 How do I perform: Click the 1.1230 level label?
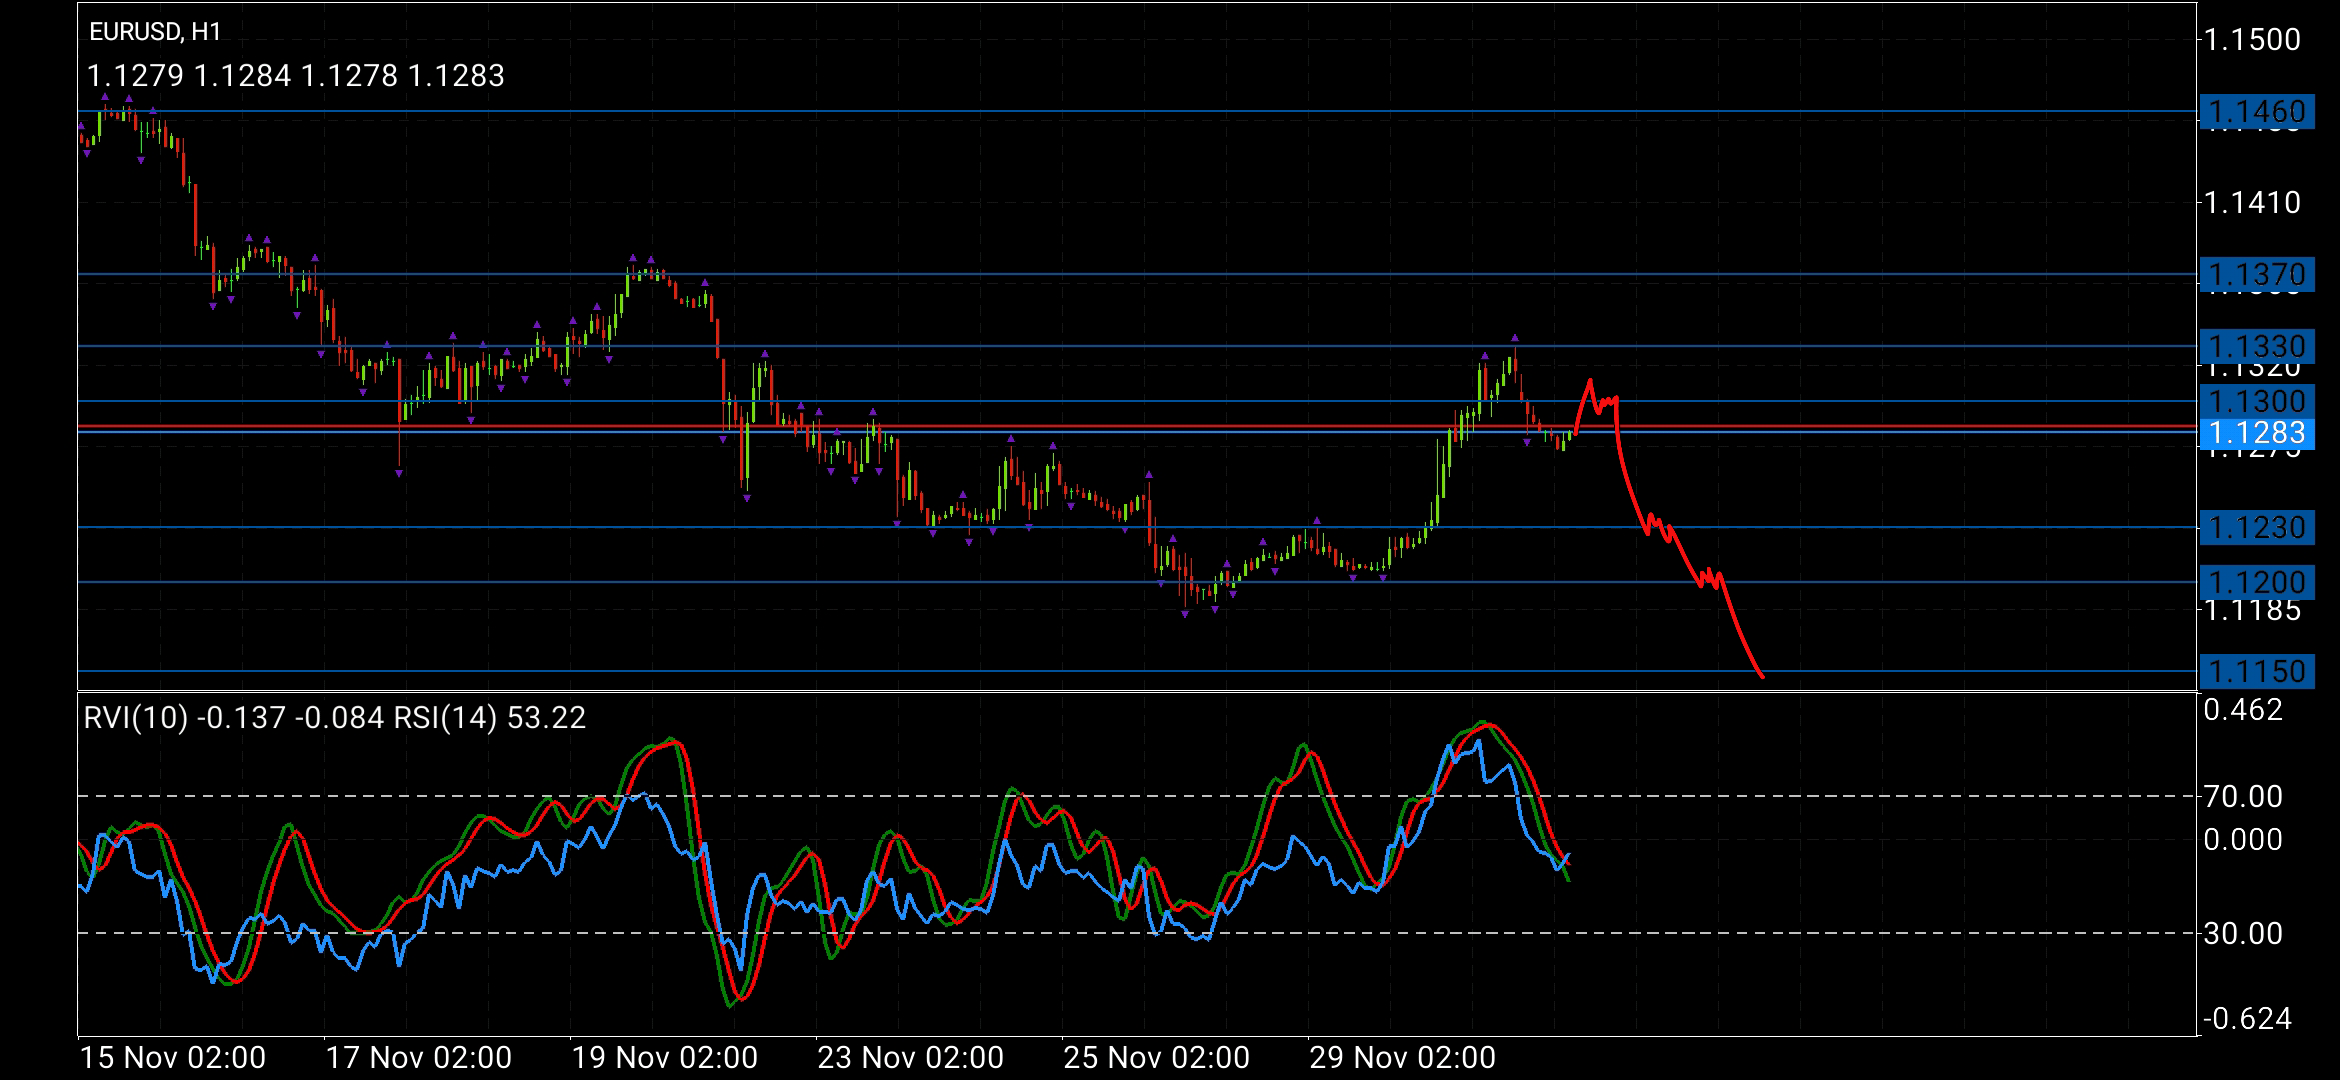pos(2256,527)
